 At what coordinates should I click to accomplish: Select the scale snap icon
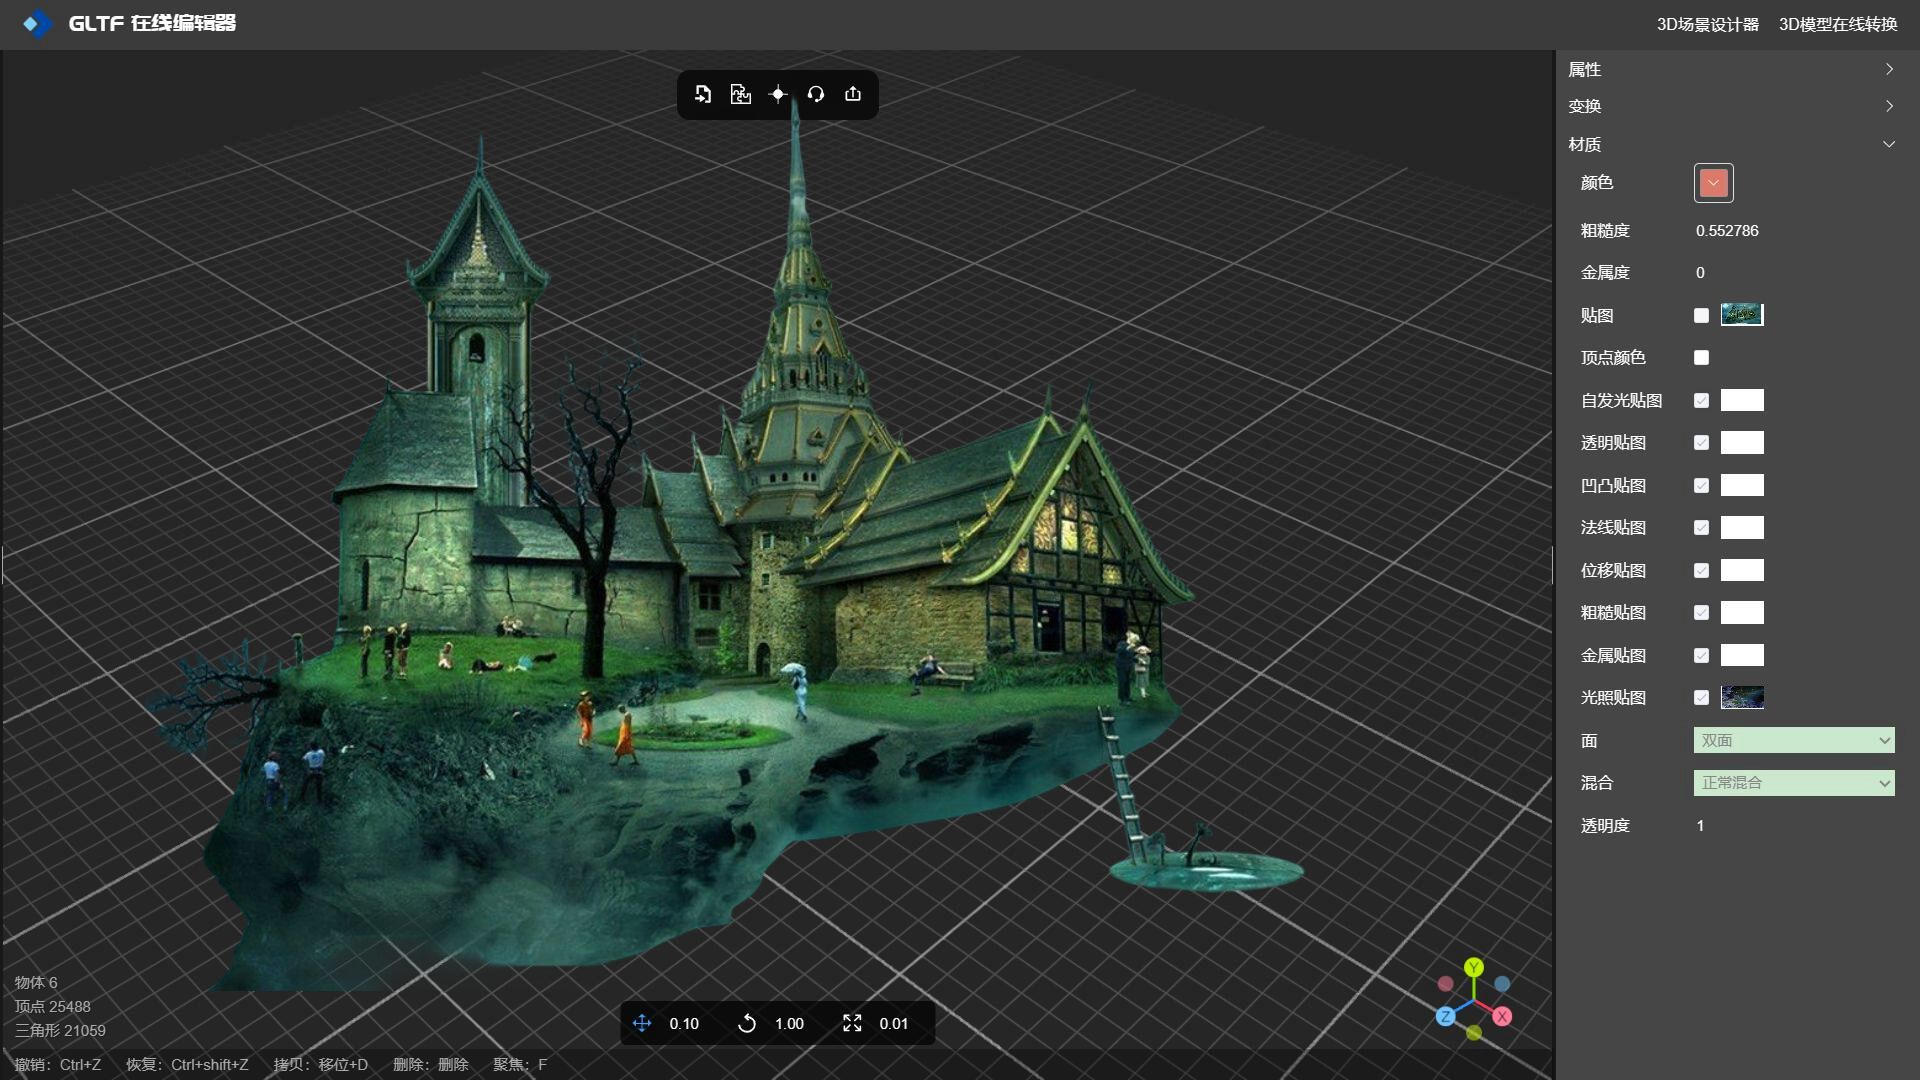852,1023
